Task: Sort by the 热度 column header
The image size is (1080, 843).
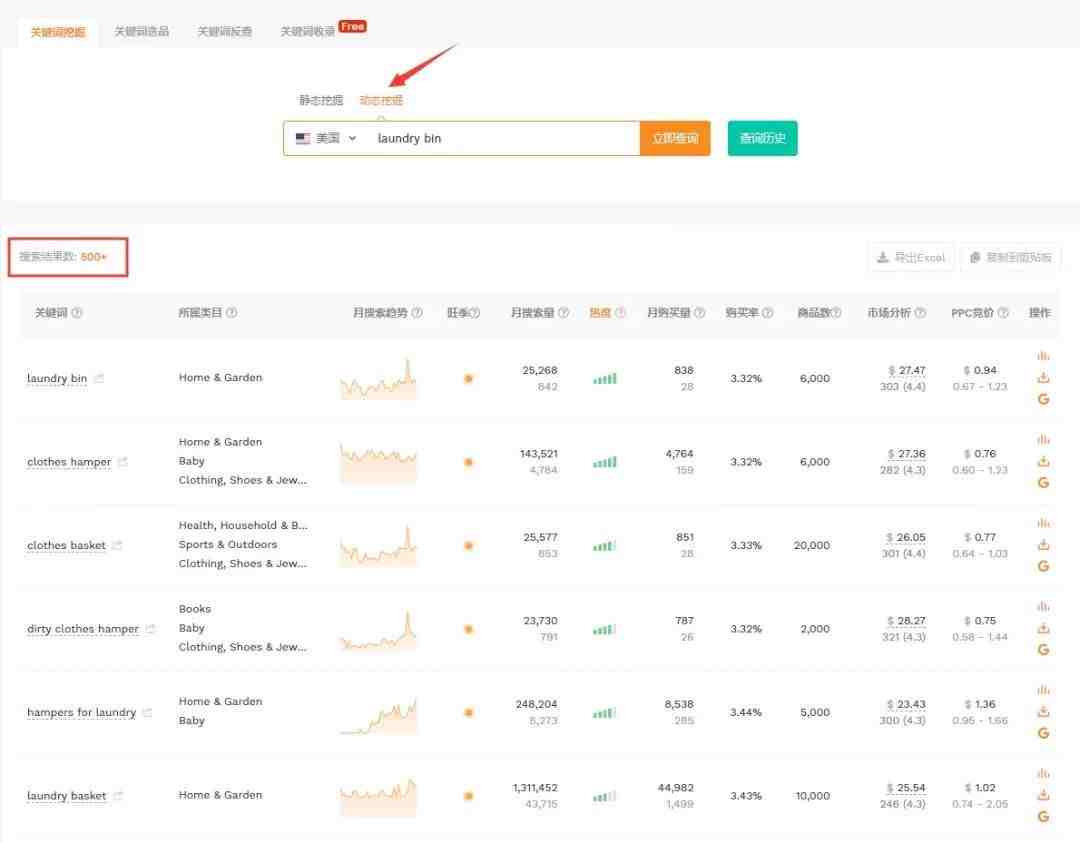Action: pos(600,313)
